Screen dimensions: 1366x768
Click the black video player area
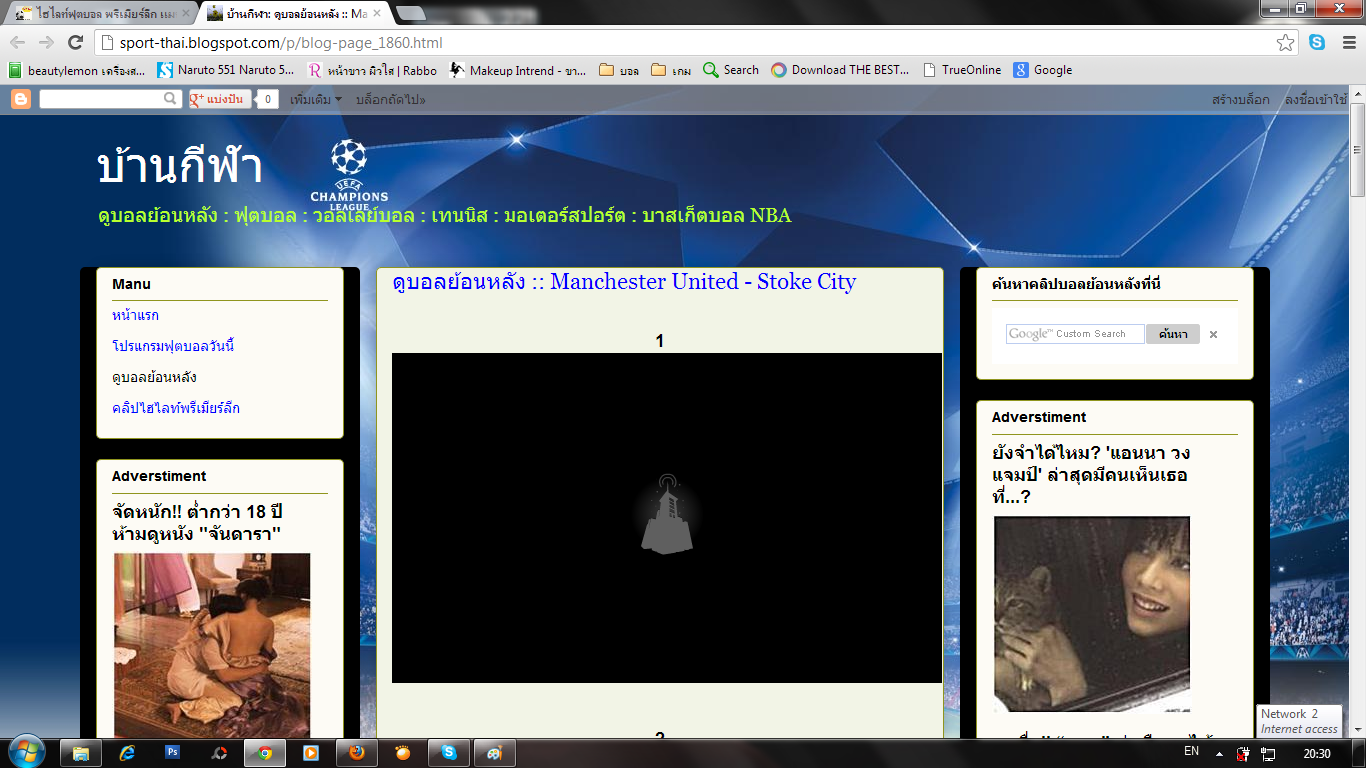[667, 518]
